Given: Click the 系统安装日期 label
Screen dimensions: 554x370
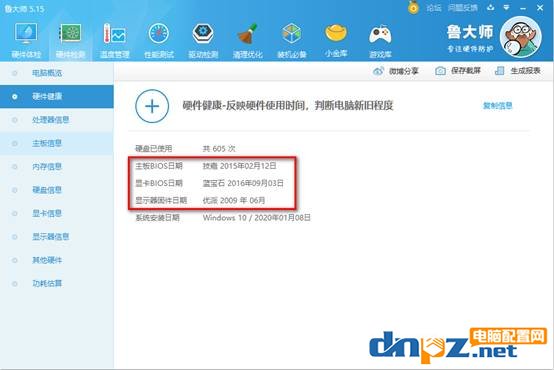Looking at the screenshot, I should tap(157, 218).
